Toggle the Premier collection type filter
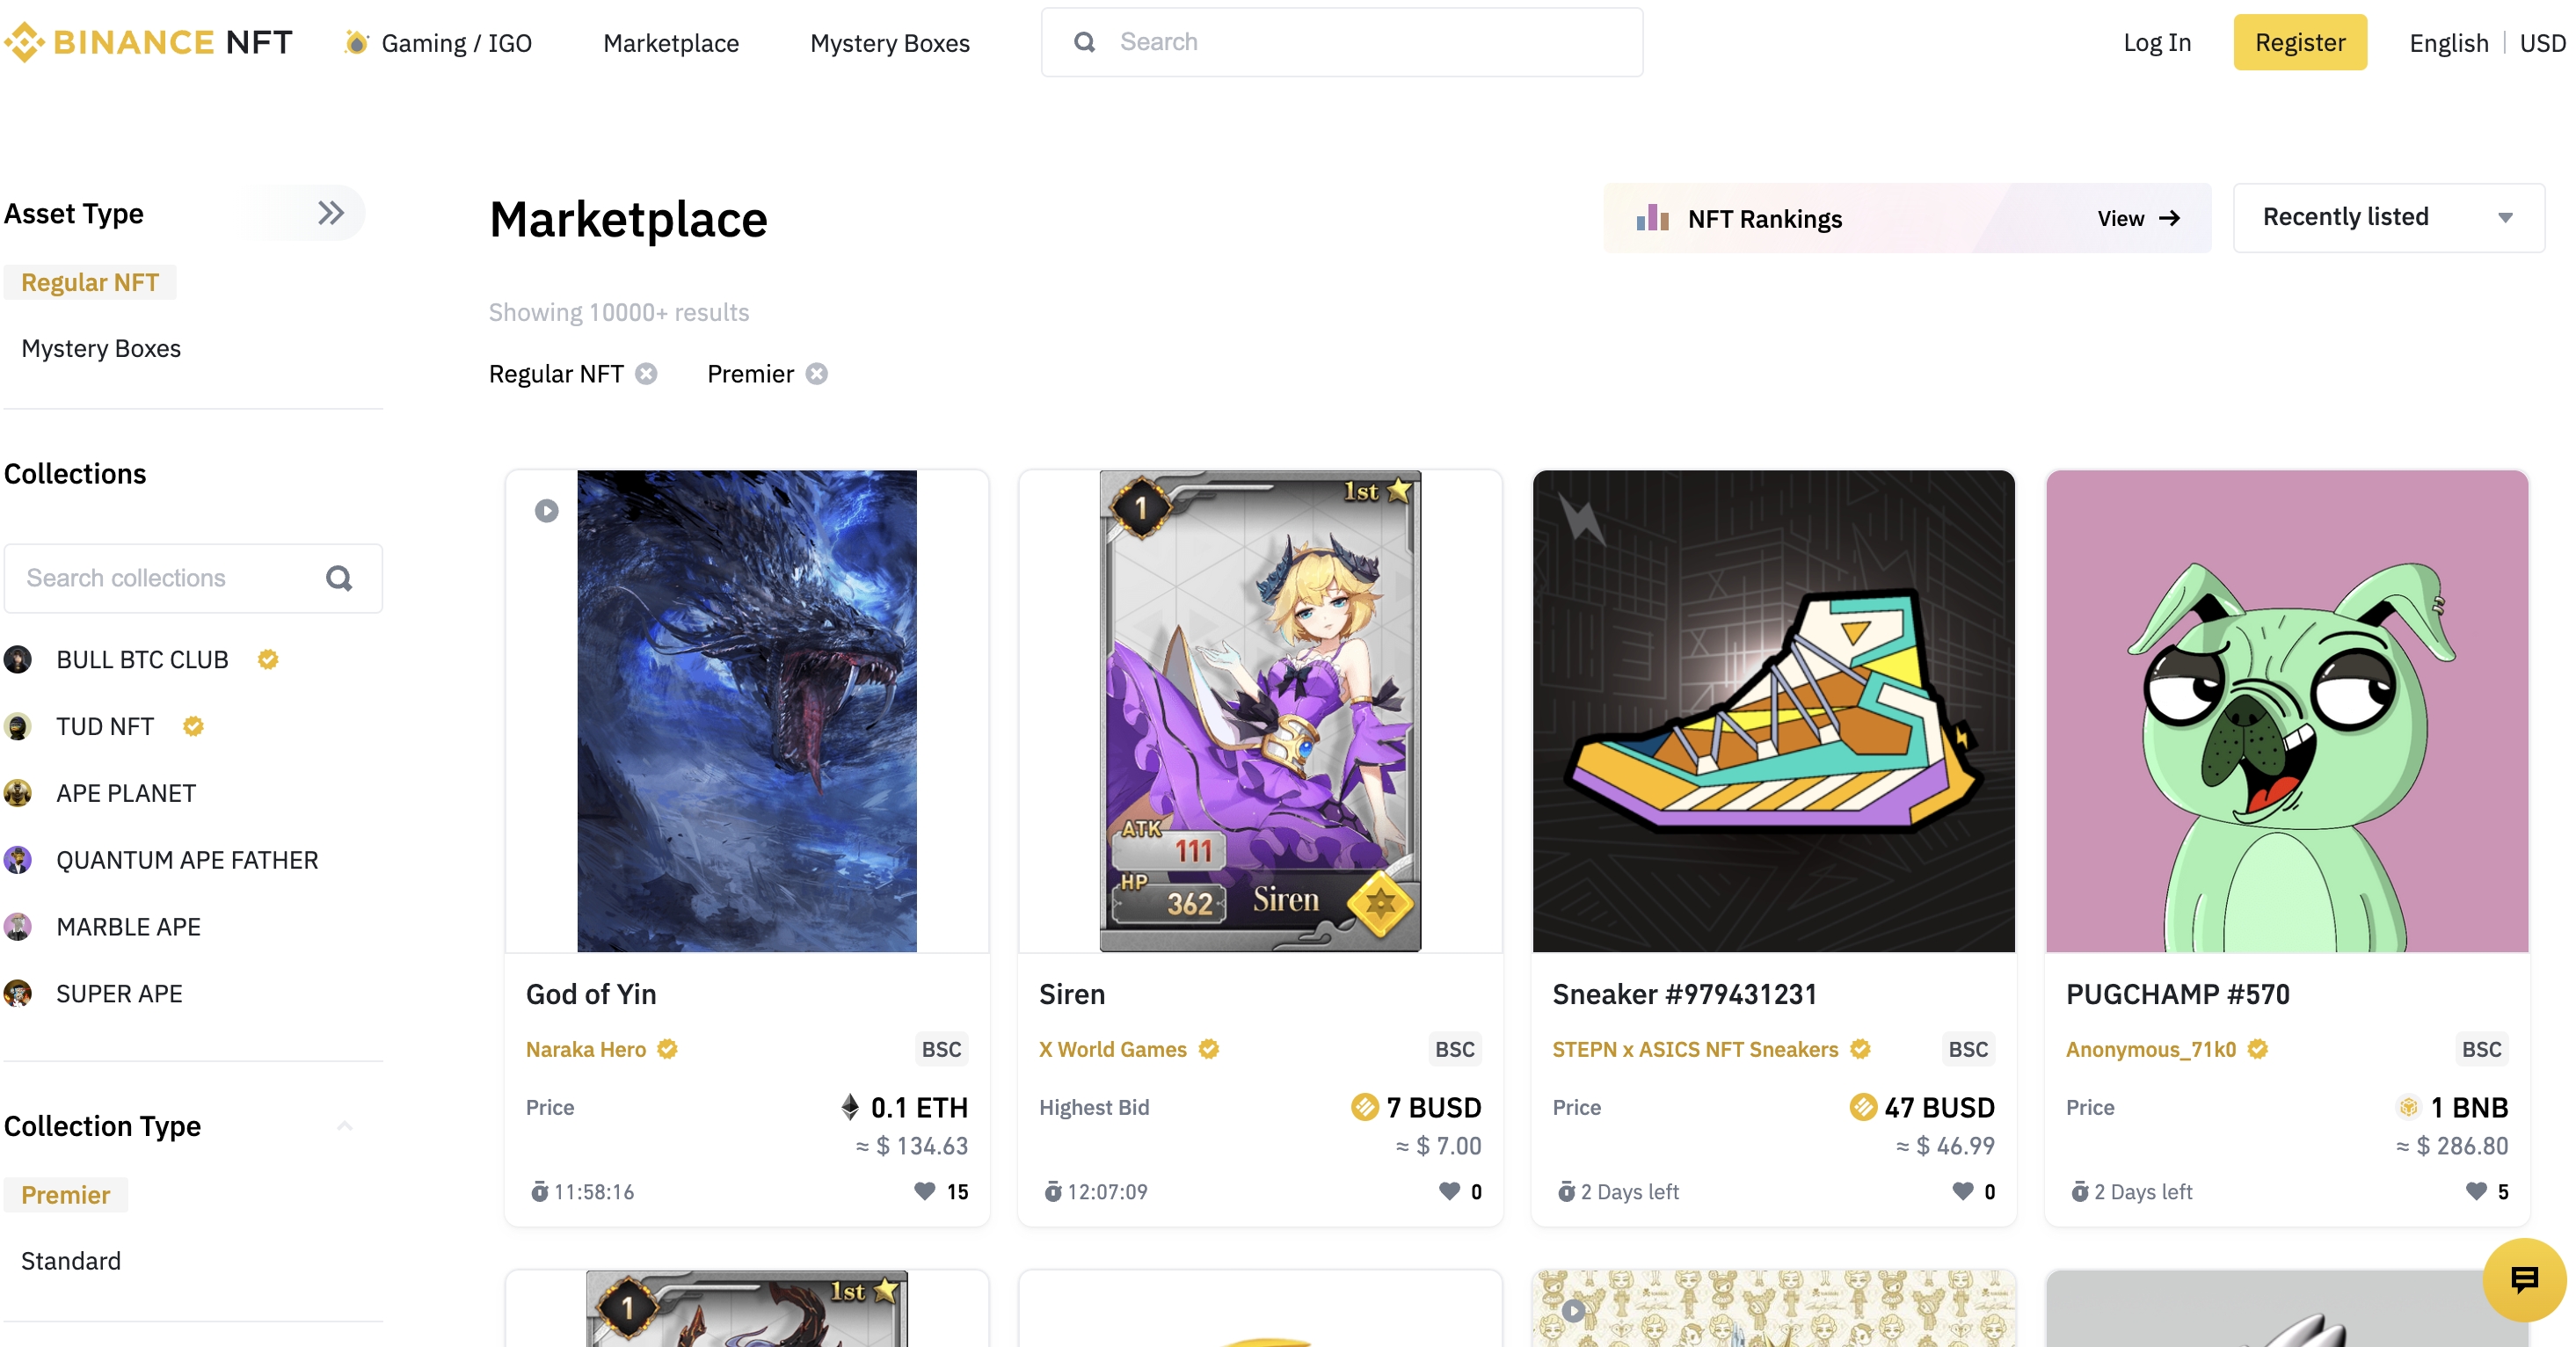 pos(65,1194)
